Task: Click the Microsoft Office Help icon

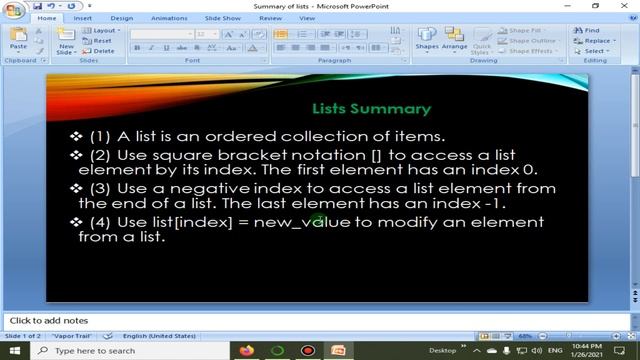Action: 633,18
